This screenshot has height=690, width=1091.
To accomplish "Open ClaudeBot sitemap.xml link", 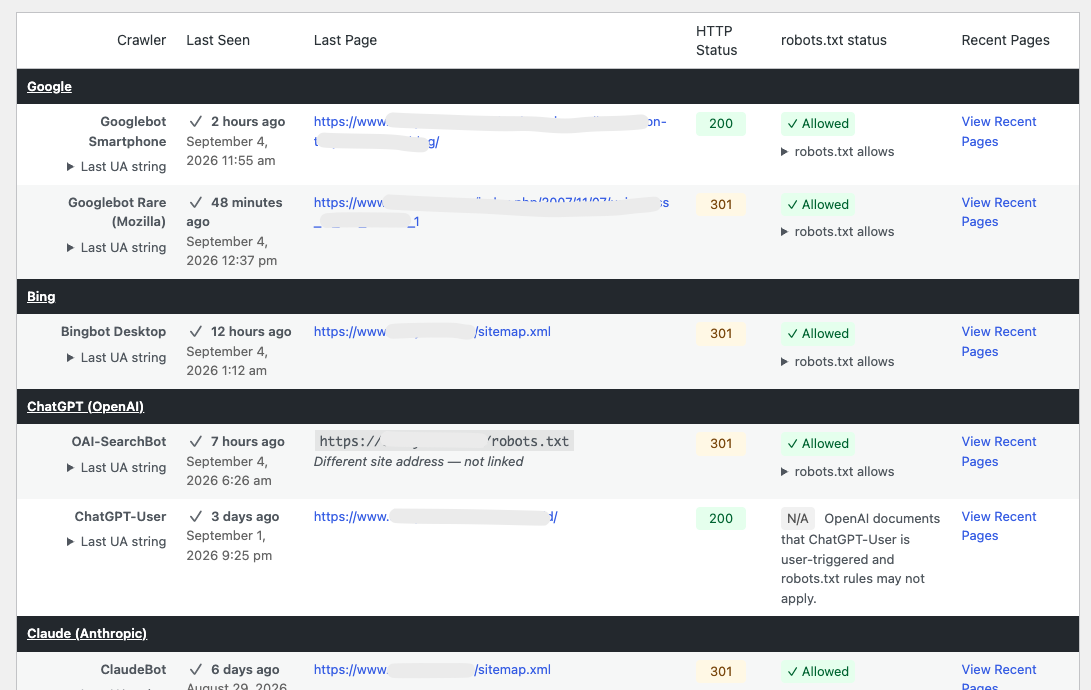I will pos(432,670).
